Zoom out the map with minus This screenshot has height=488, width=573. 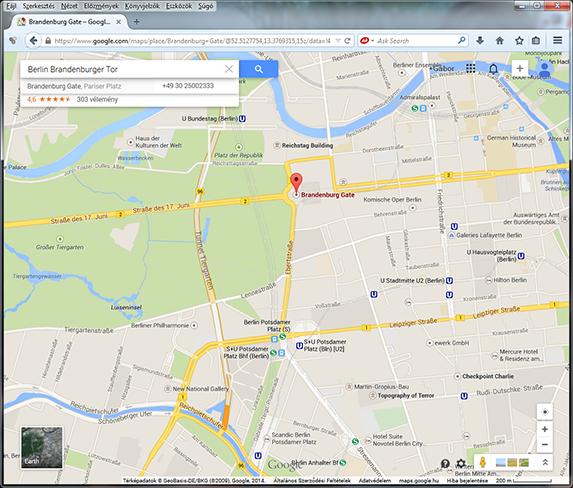[x=545, y=445]
